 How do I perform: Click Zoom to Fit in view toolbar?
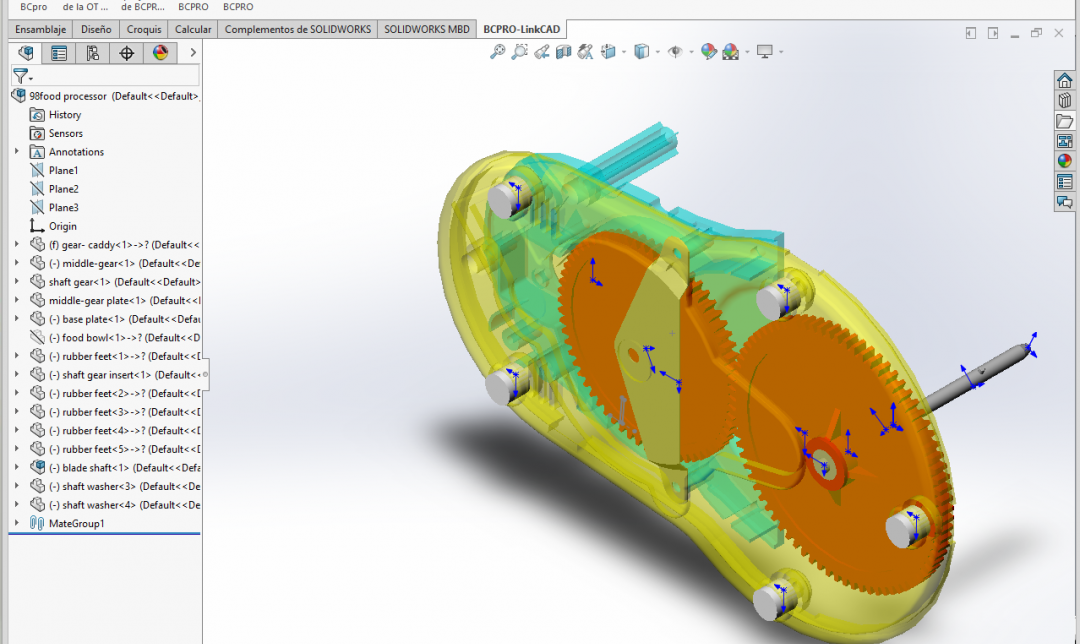497,52
